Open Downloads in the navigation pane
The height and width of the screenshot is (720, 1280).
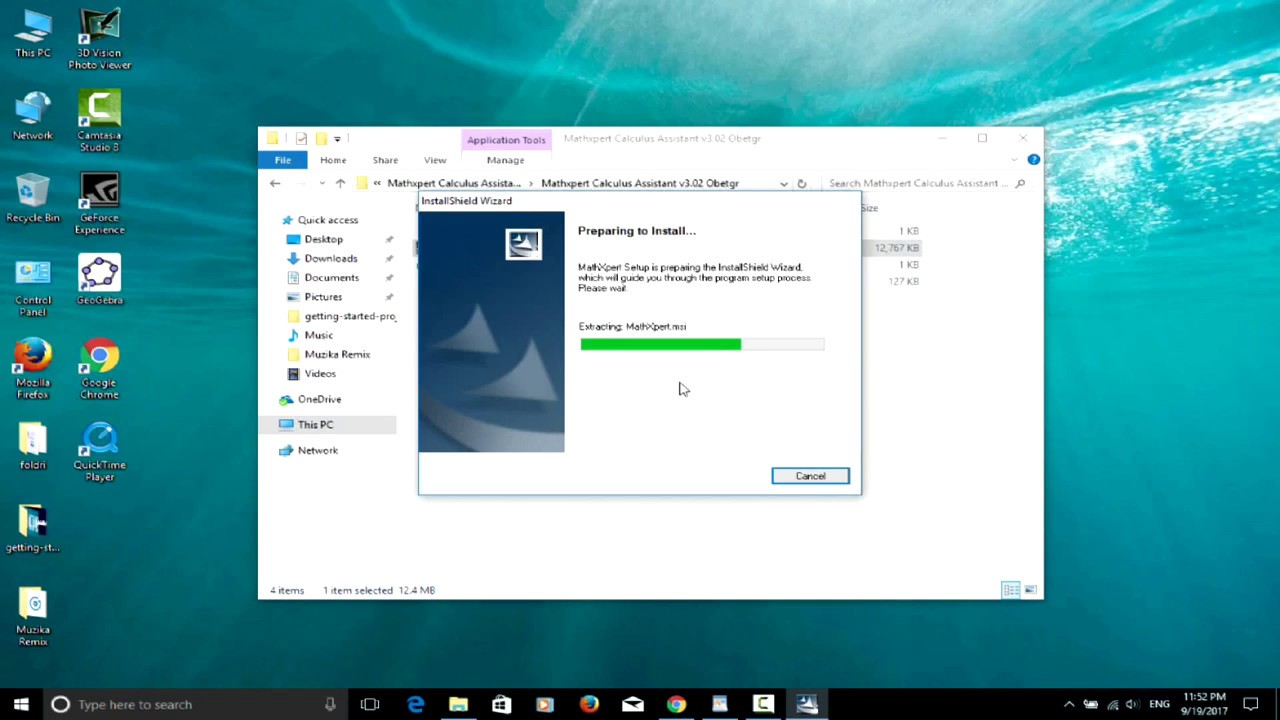330,258
